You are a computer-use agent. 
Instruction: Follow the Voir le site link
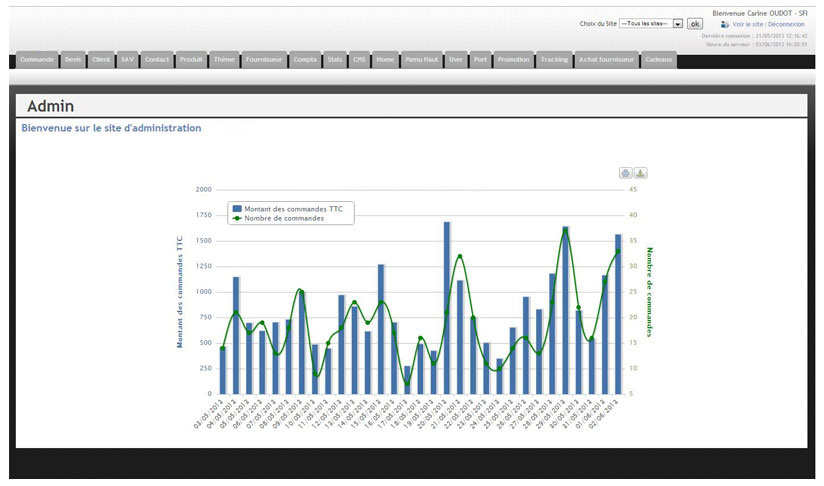(748, 24)
